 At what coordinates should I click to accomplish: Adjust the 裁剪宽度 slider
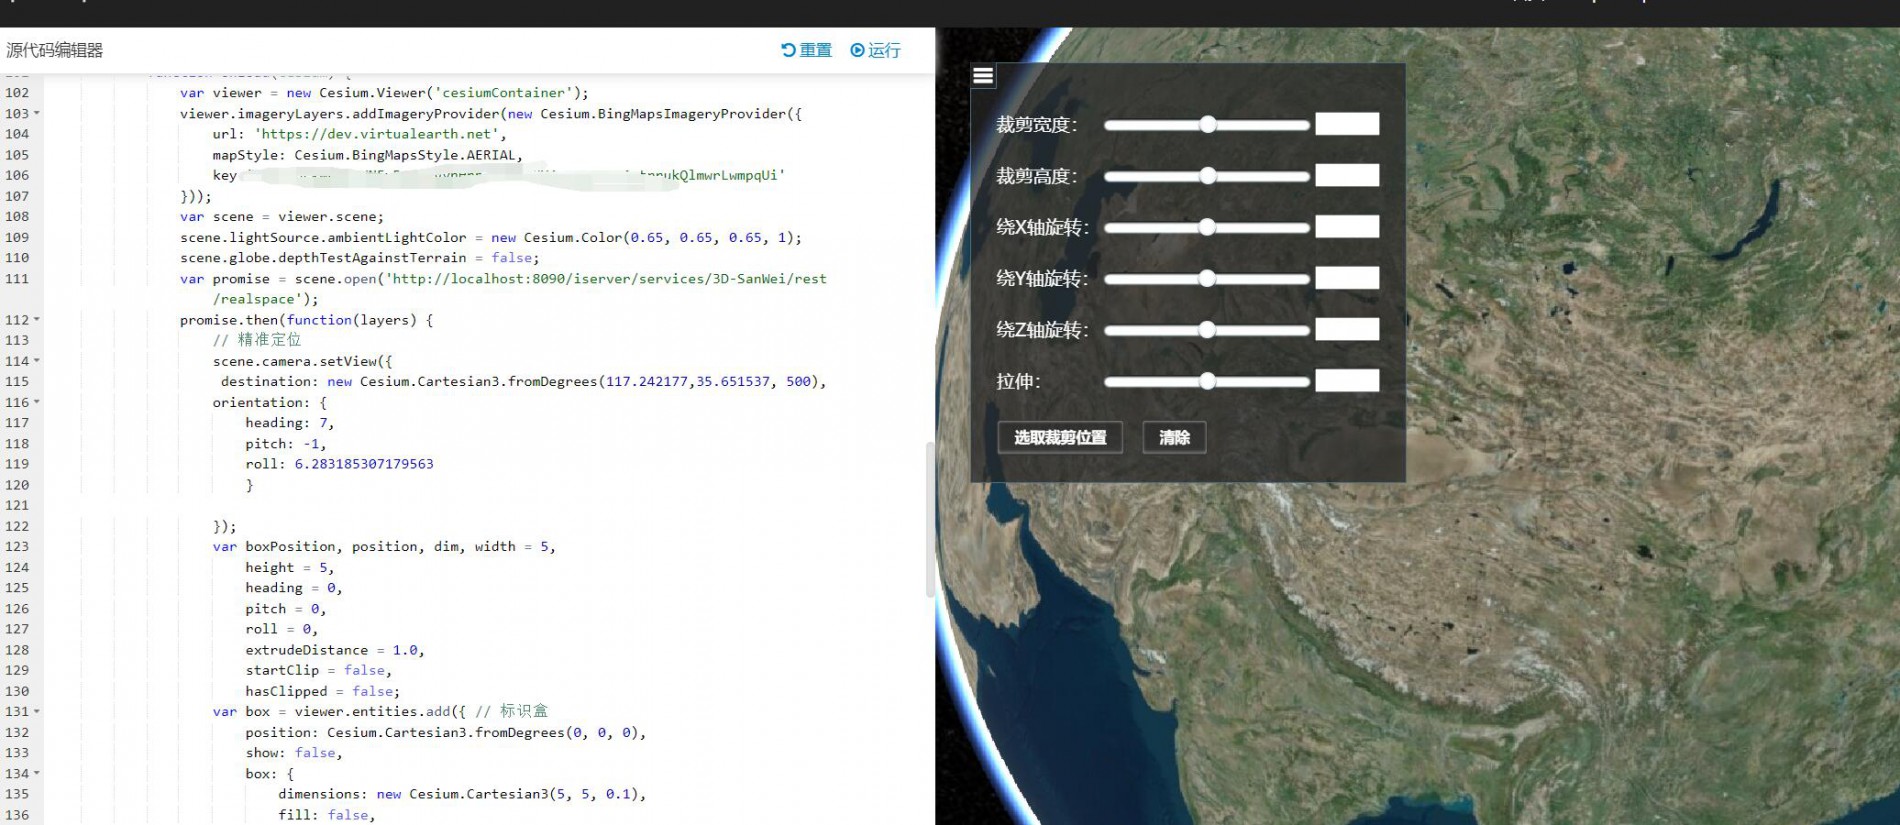(x=1207, y=124)
